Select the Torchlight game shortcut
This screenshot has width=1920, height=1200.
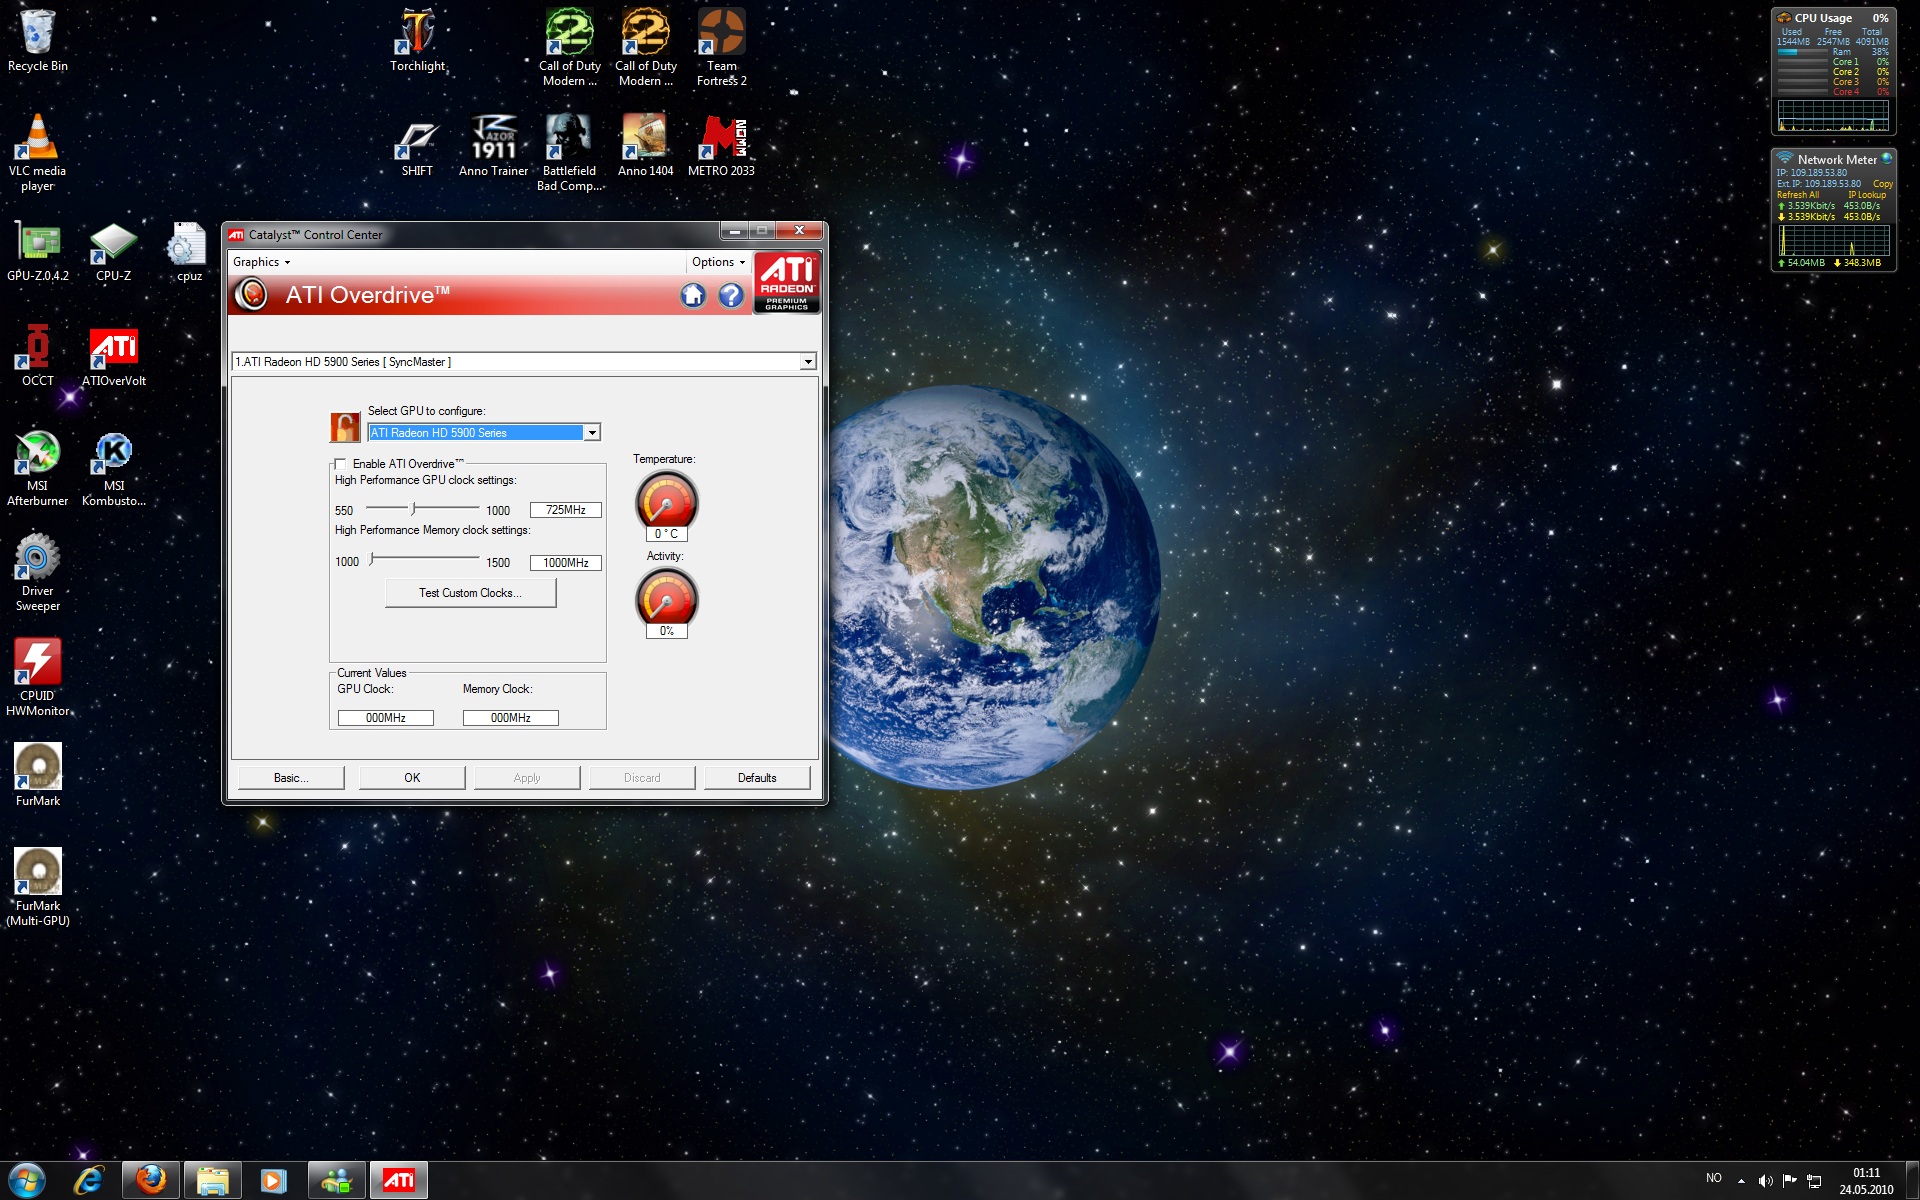418,40
